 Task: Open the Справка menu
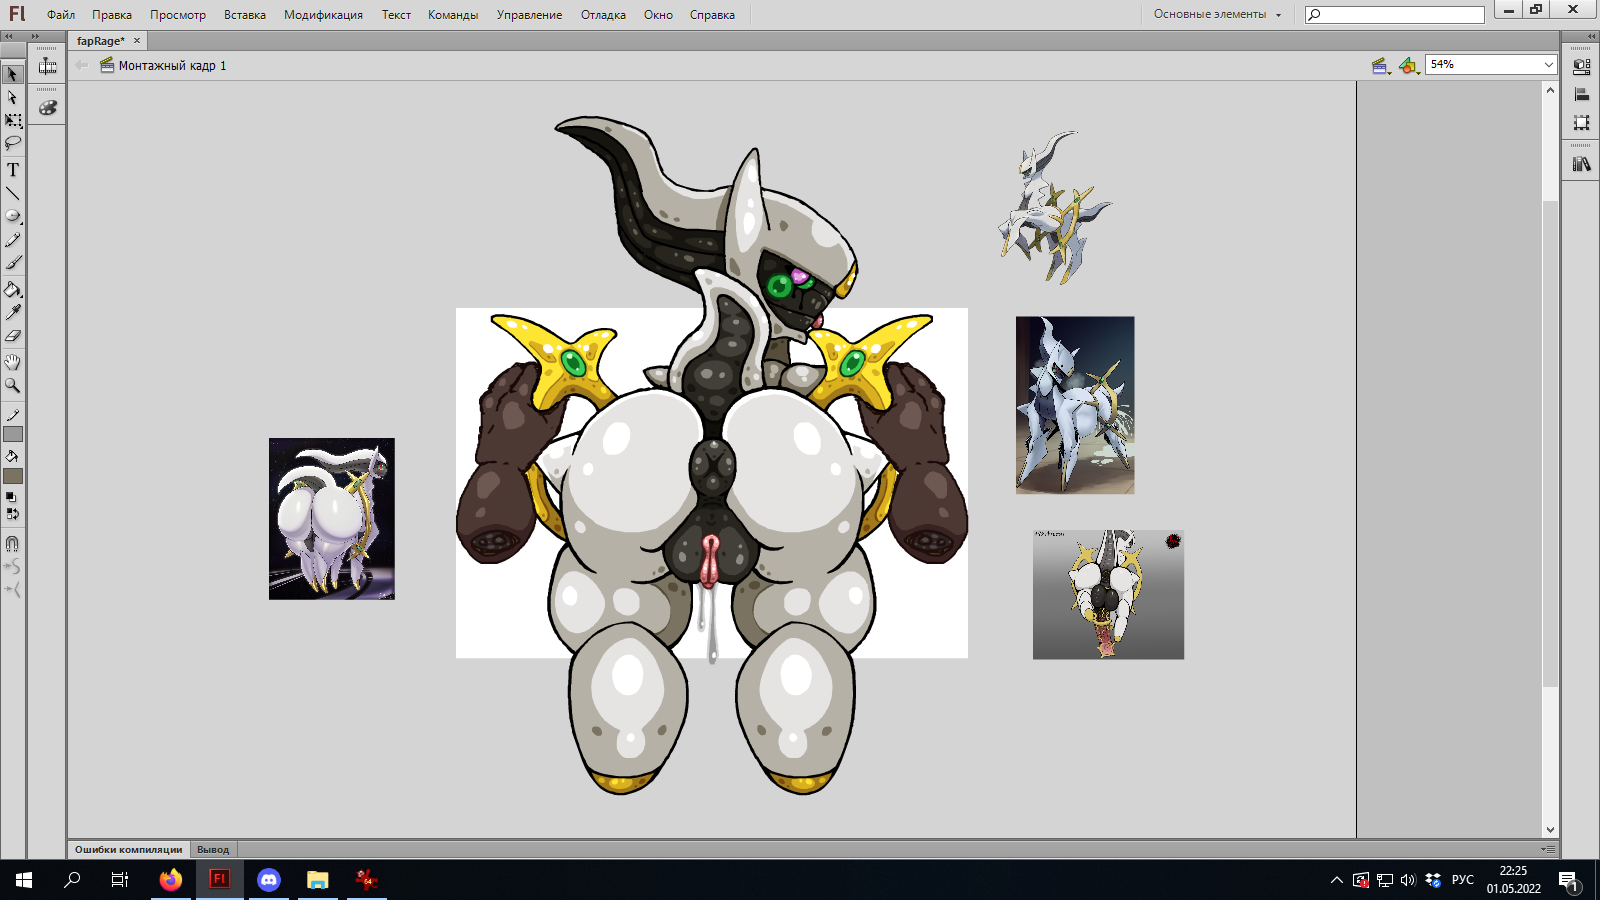[x=712, y=15]
